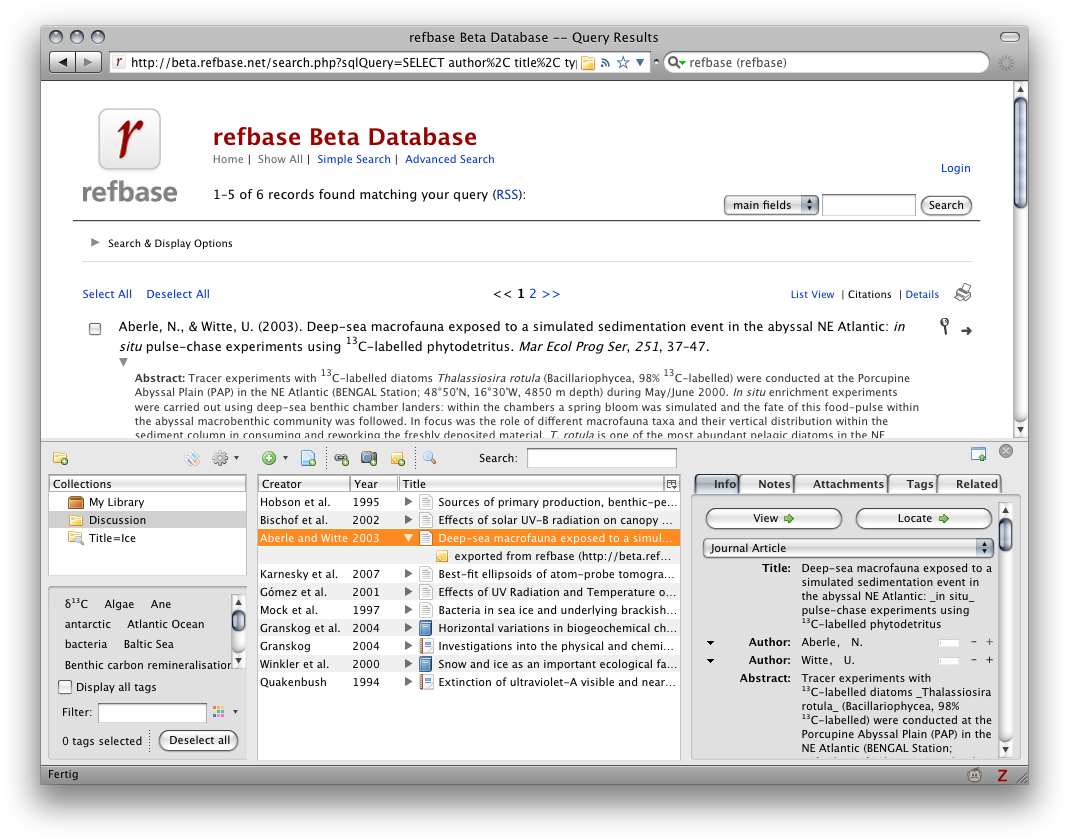Click the refbase logo image
Screen dimensions: 1069x840
tap(130, 155)
